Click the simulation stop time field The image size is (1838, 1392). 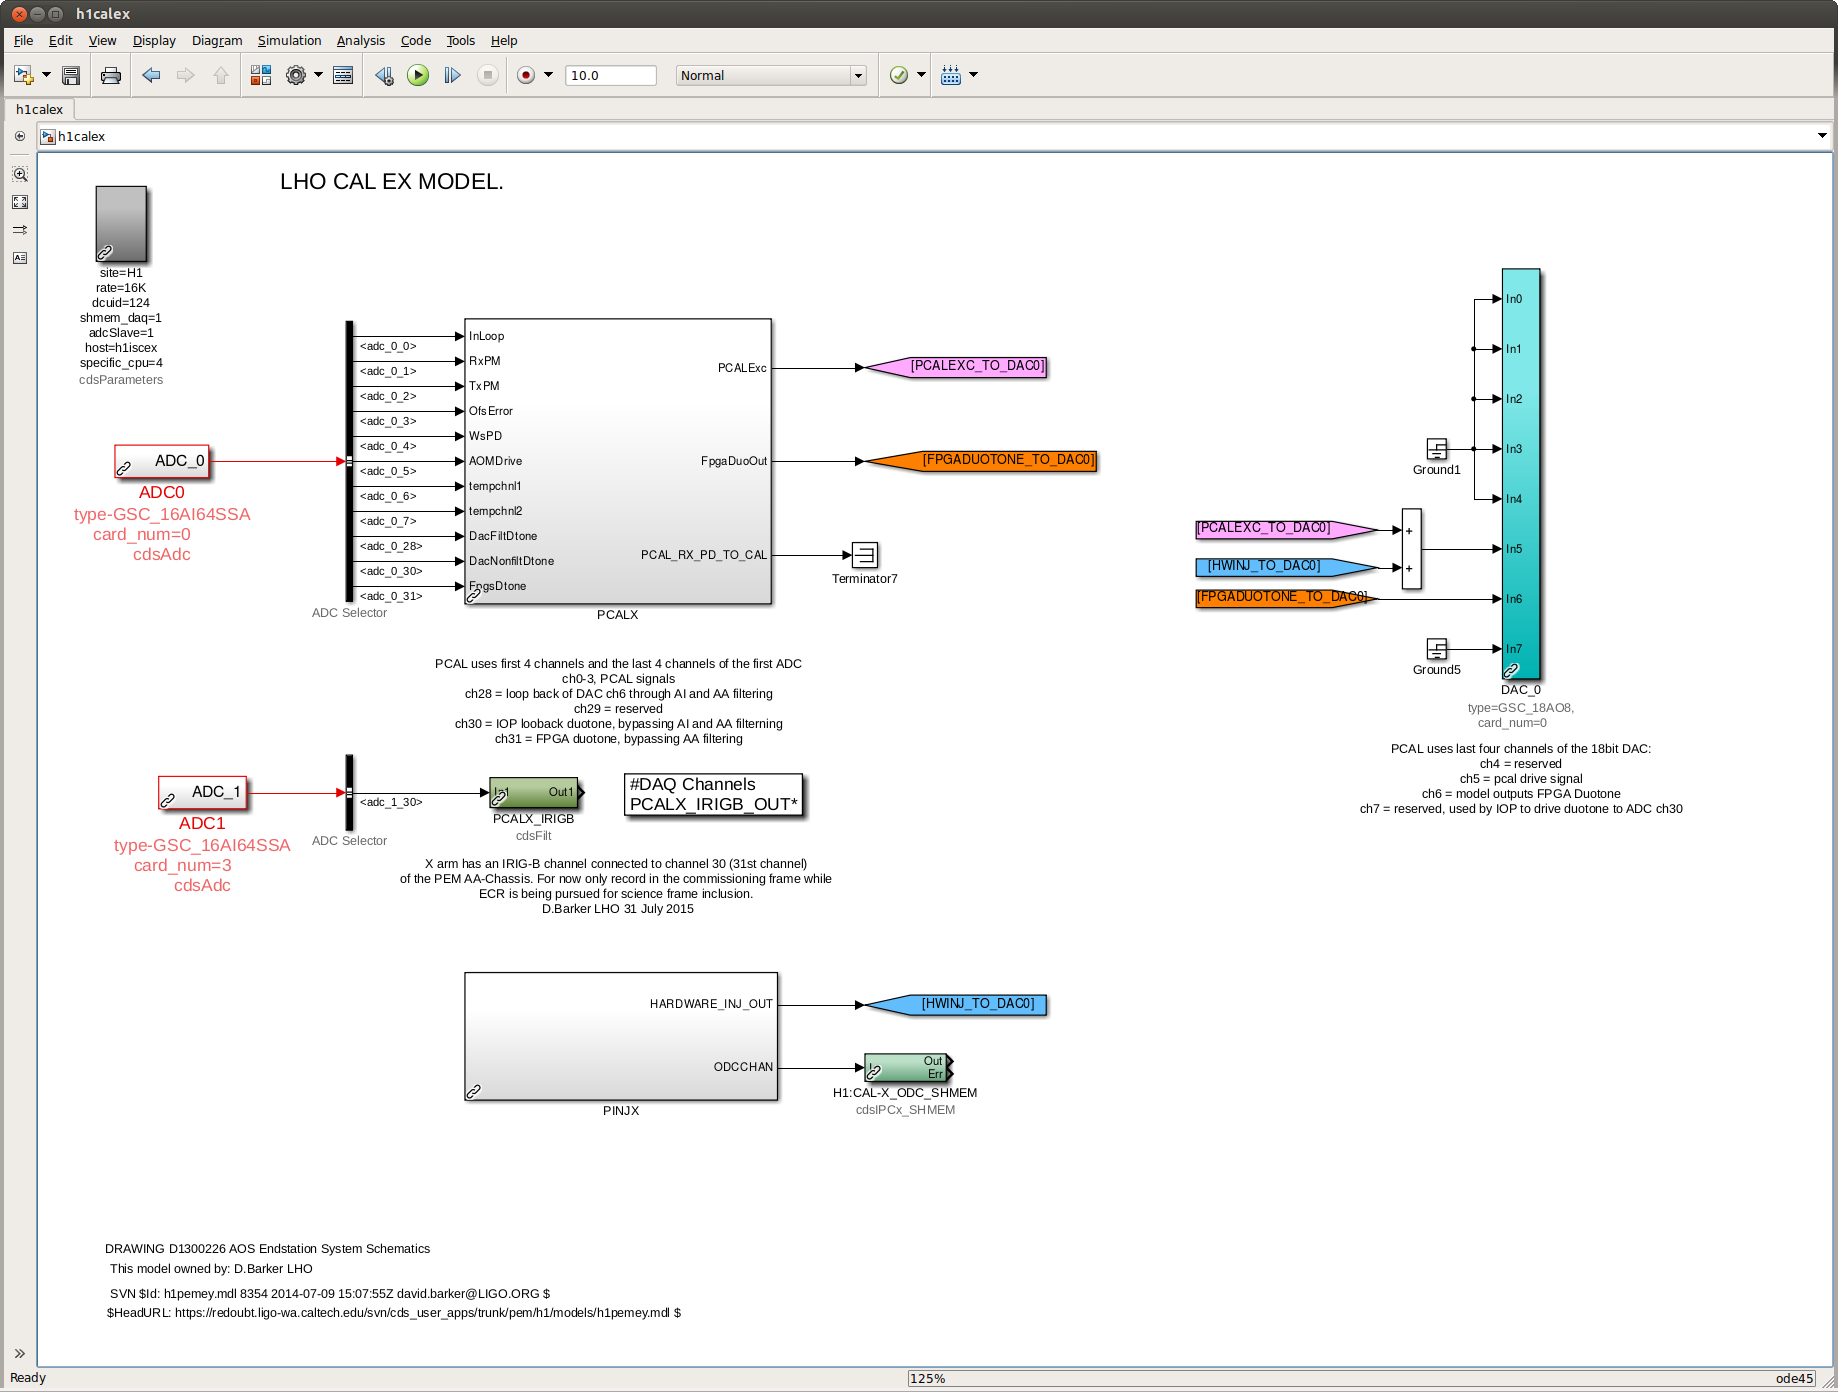tap(611, 75)
